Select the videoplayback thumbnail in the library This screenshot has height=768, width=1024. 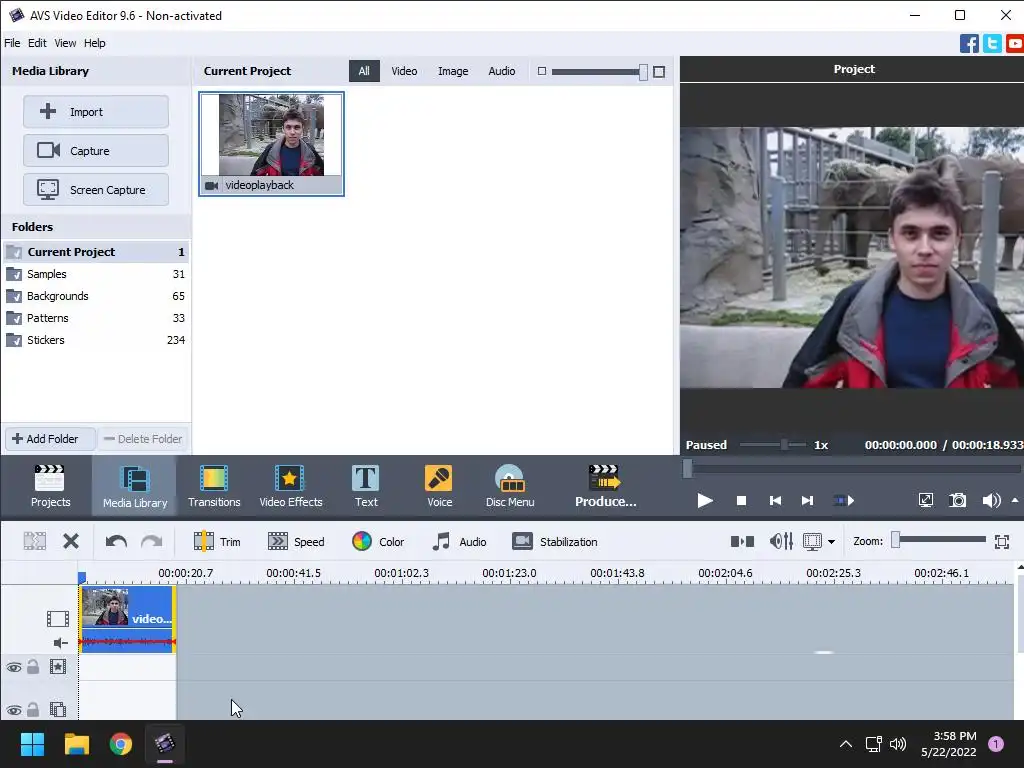point(271,144)
